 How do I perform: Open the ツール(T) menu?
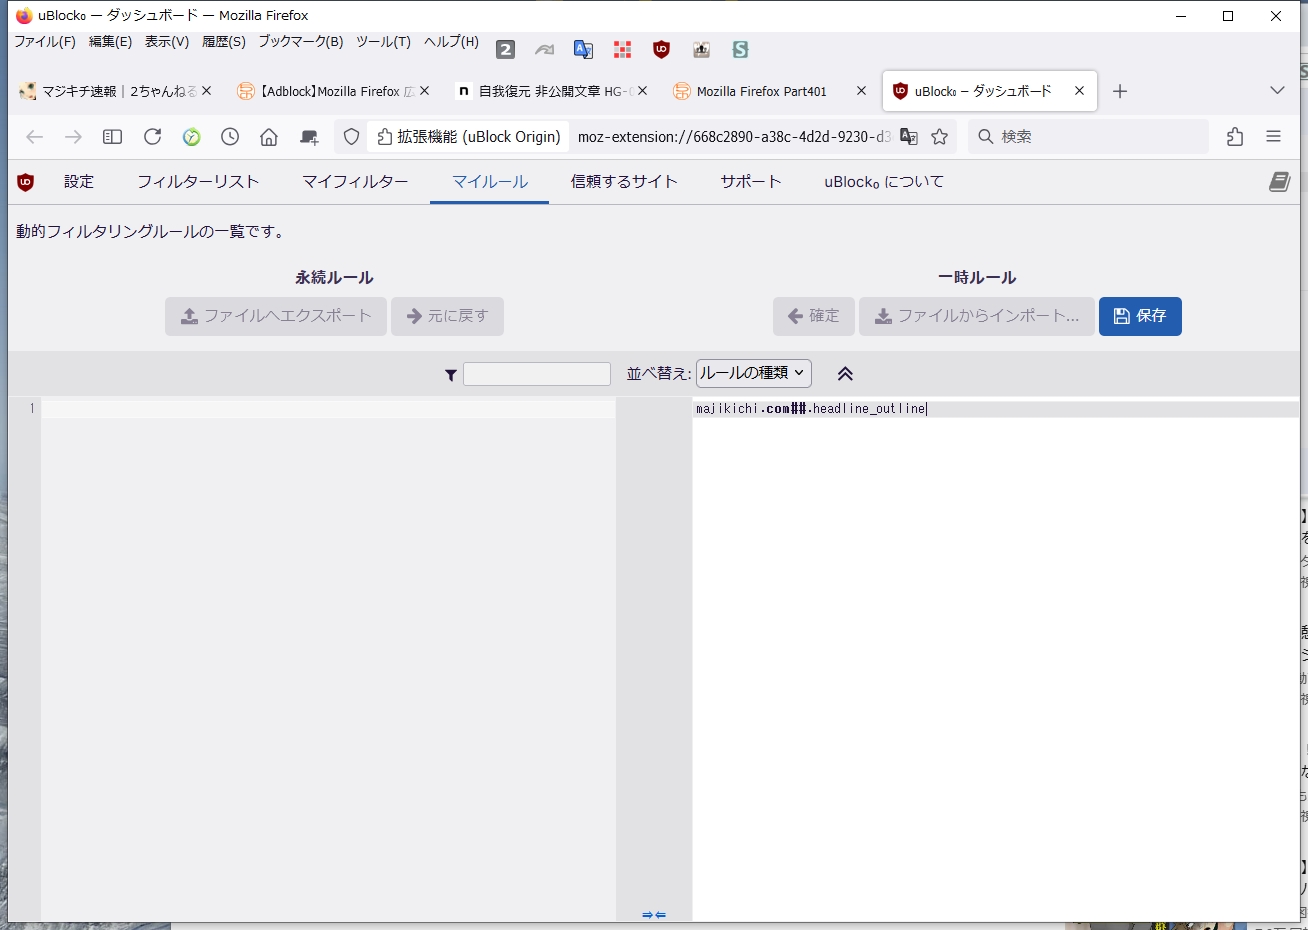pyautogui.click(x=383, y=42)
